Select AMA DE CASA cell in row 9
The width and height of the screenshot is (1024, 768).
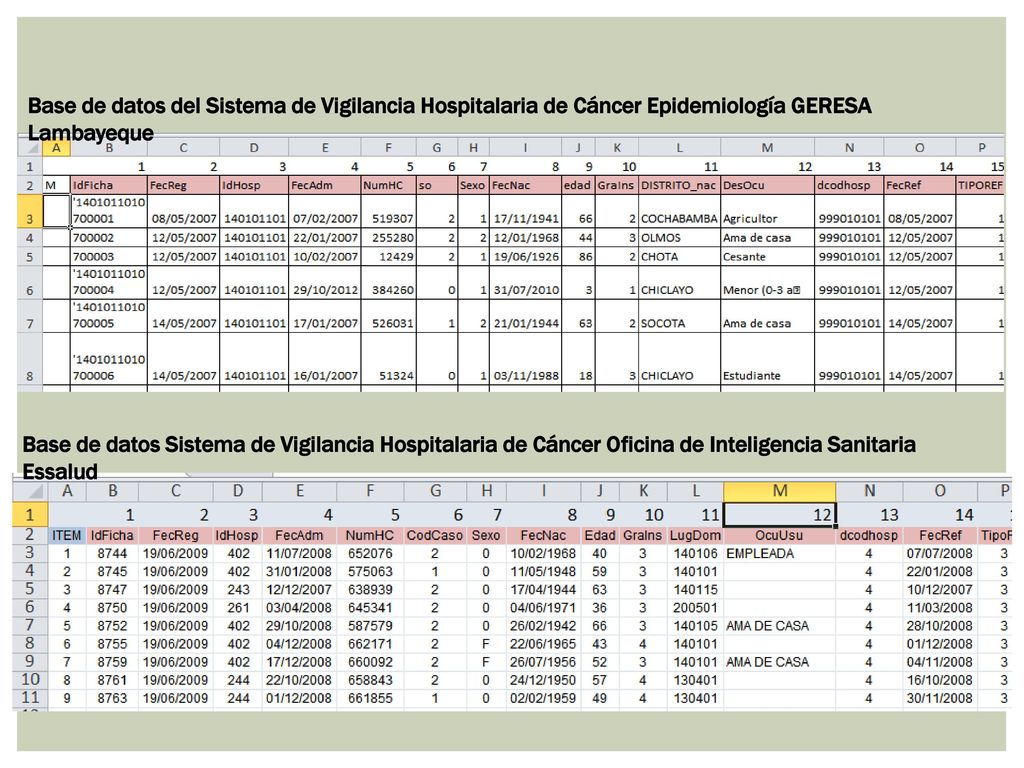(779, 662)
